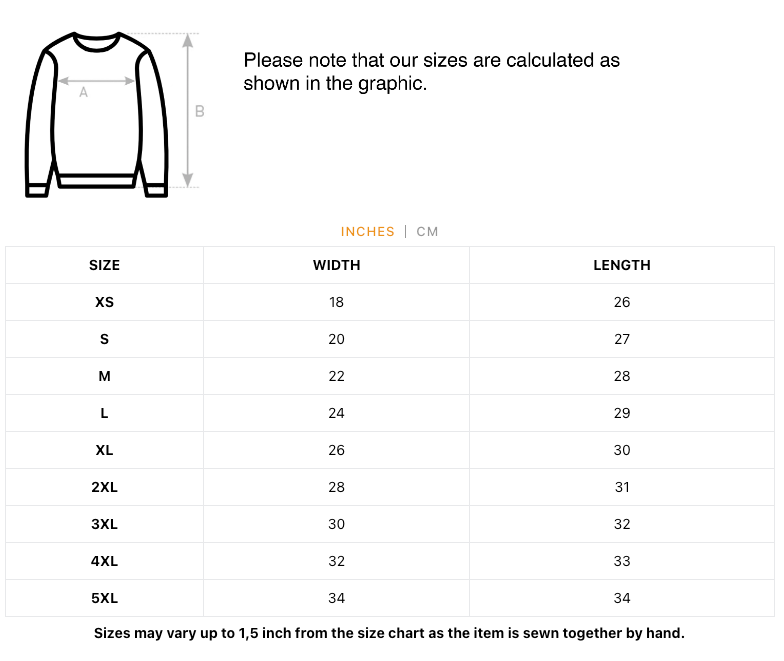
Task: Select the 2XL size row label
Action: [104, 487]
